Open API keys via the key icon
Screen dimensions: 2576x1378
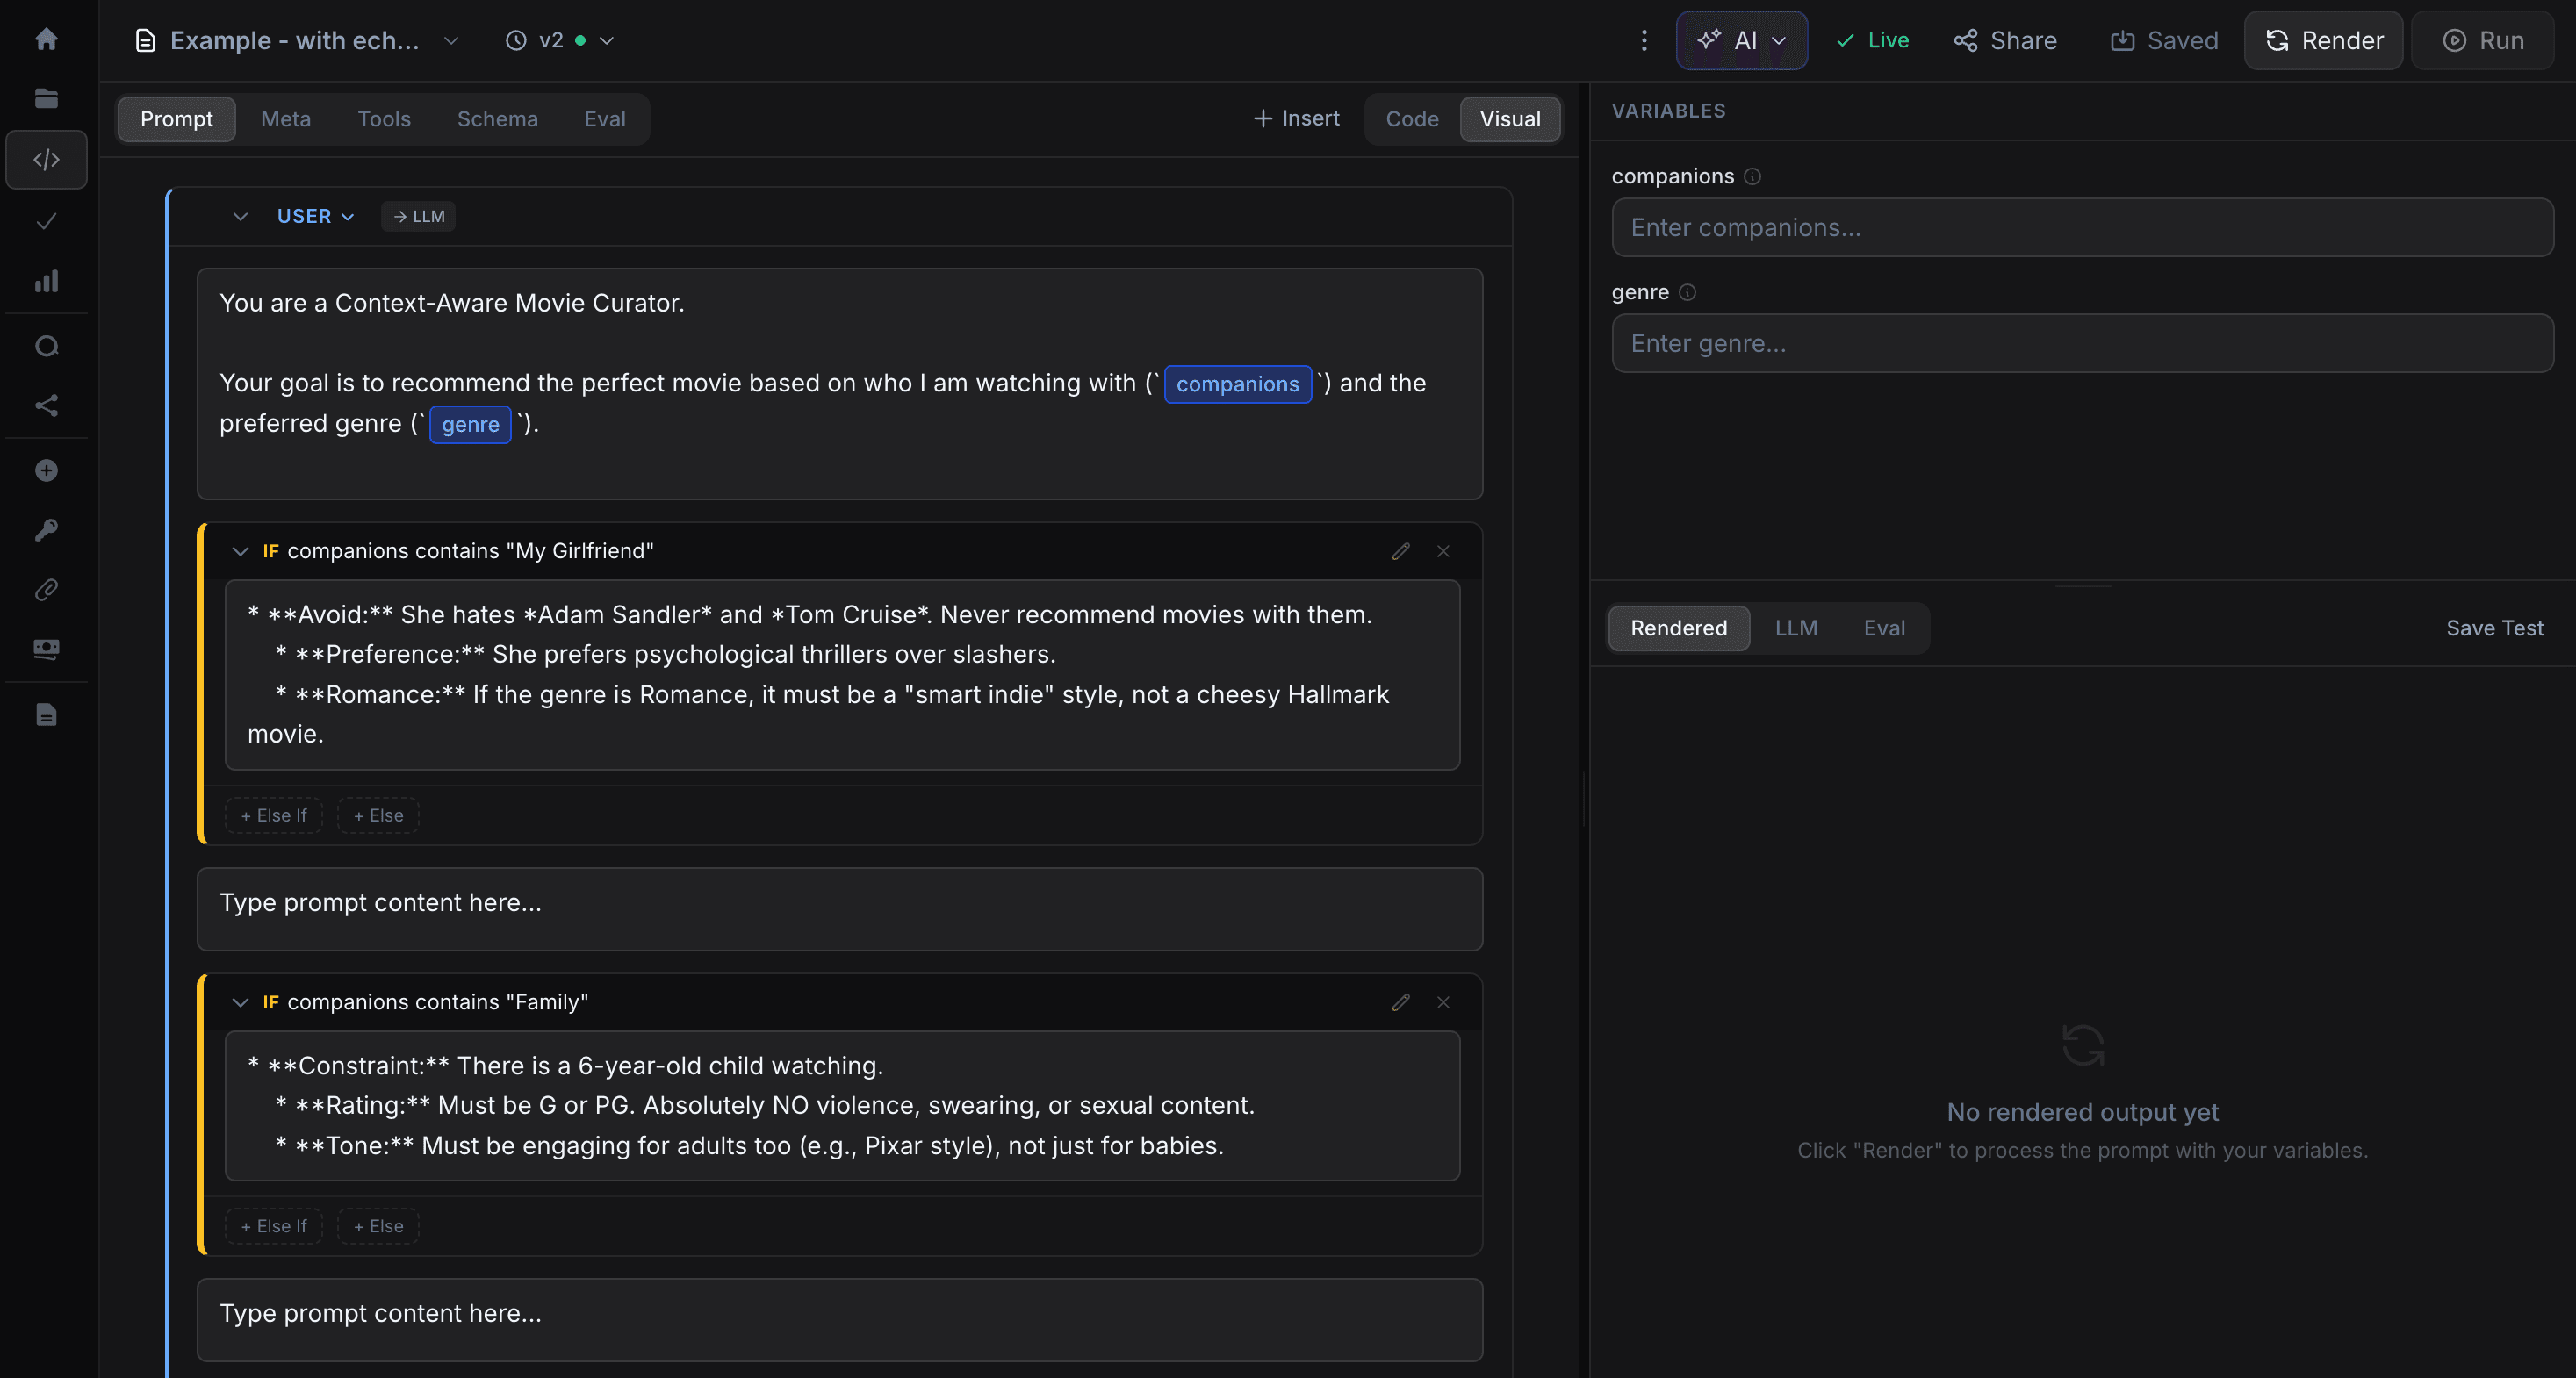(46, 529)
